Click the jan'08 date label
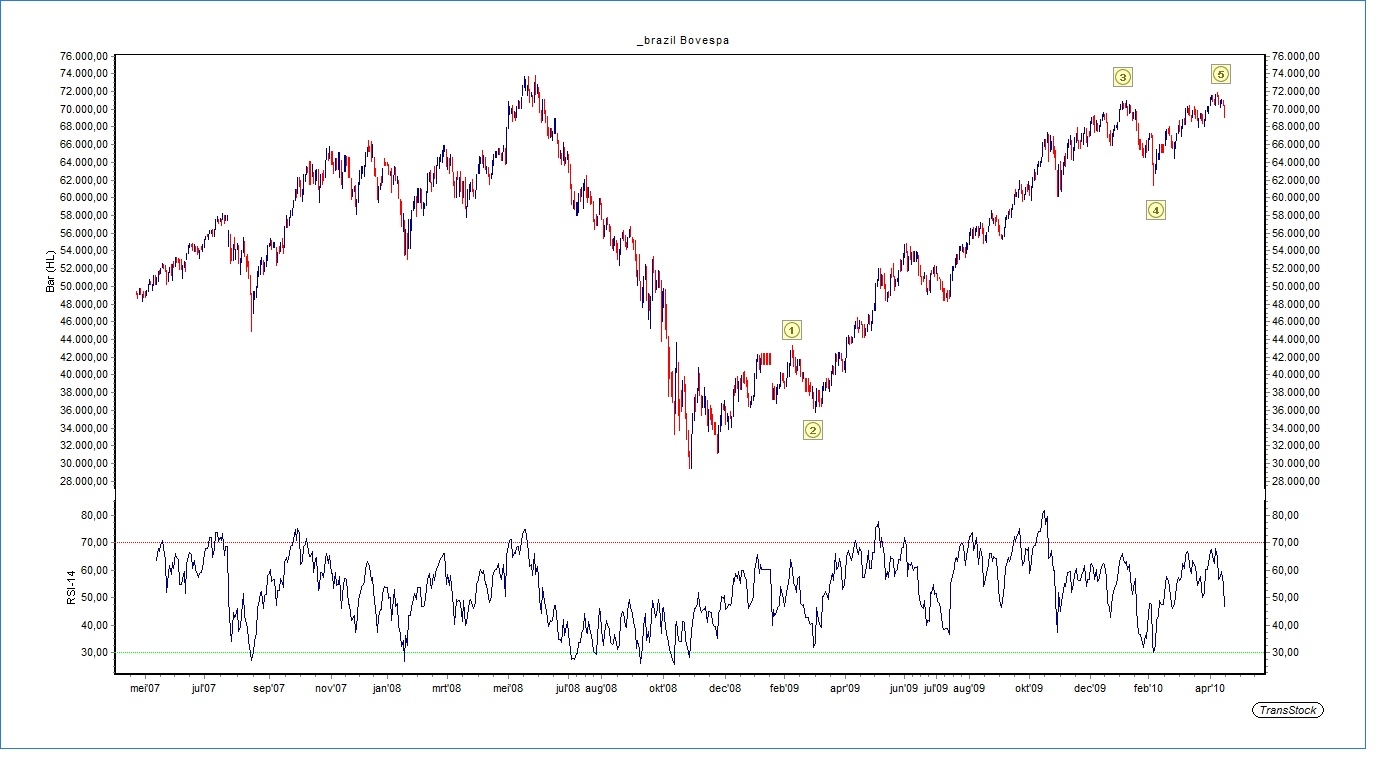1386x769 pixels. [x=387, y=688]
